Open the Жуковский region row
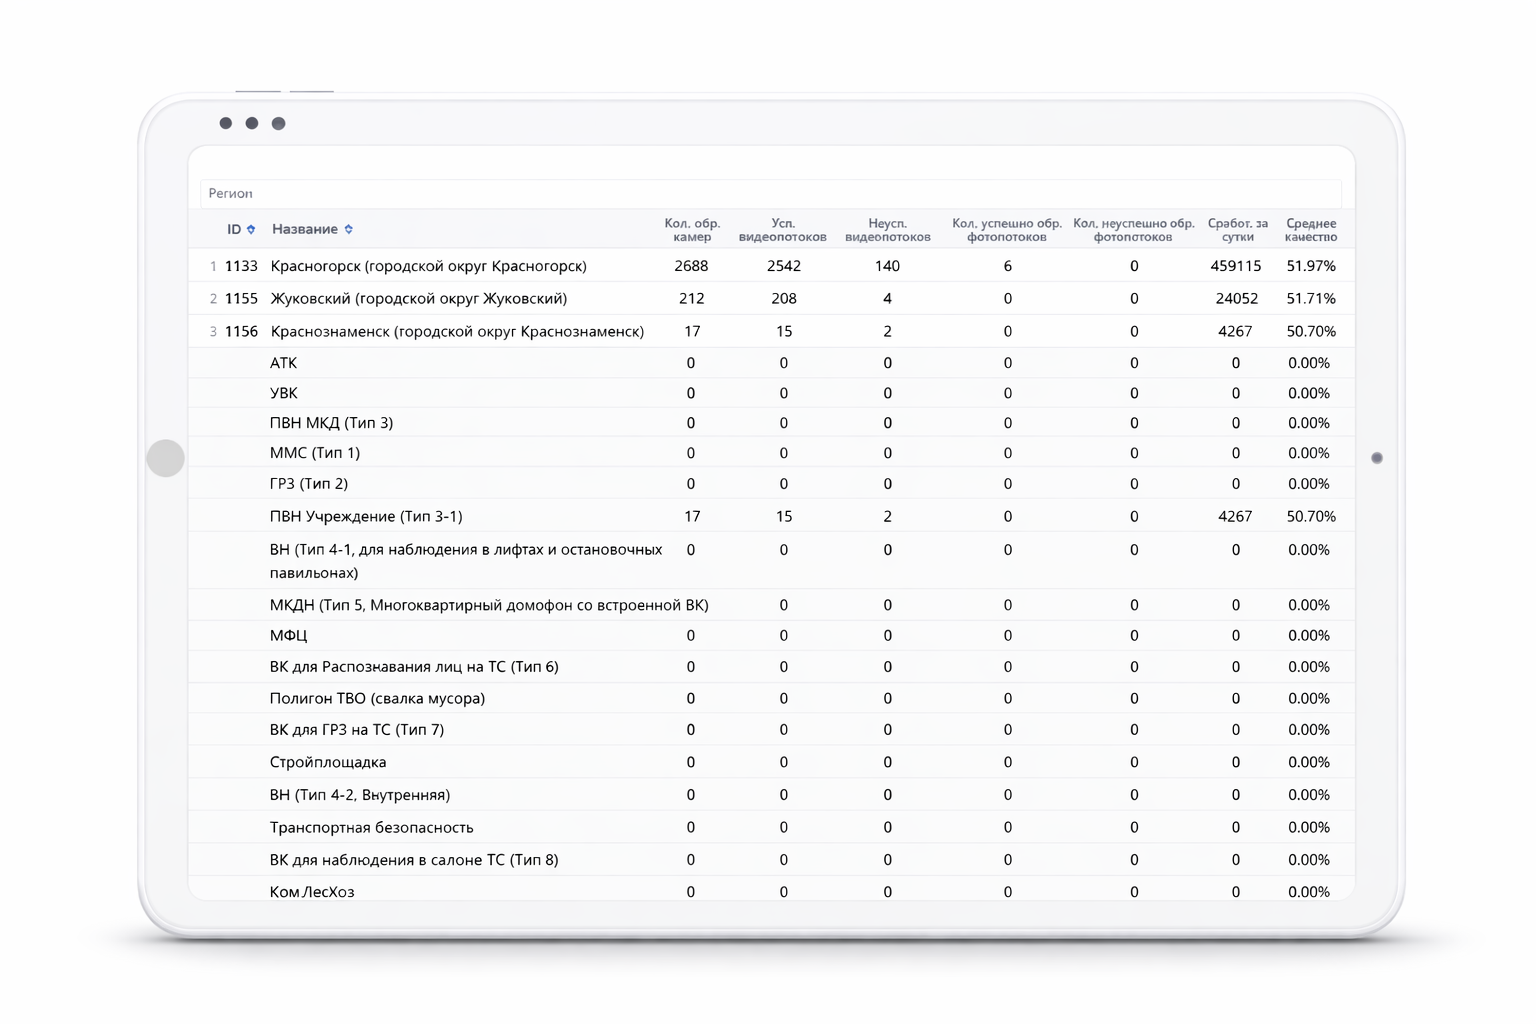The image size is (1536, 1024). 418,299
